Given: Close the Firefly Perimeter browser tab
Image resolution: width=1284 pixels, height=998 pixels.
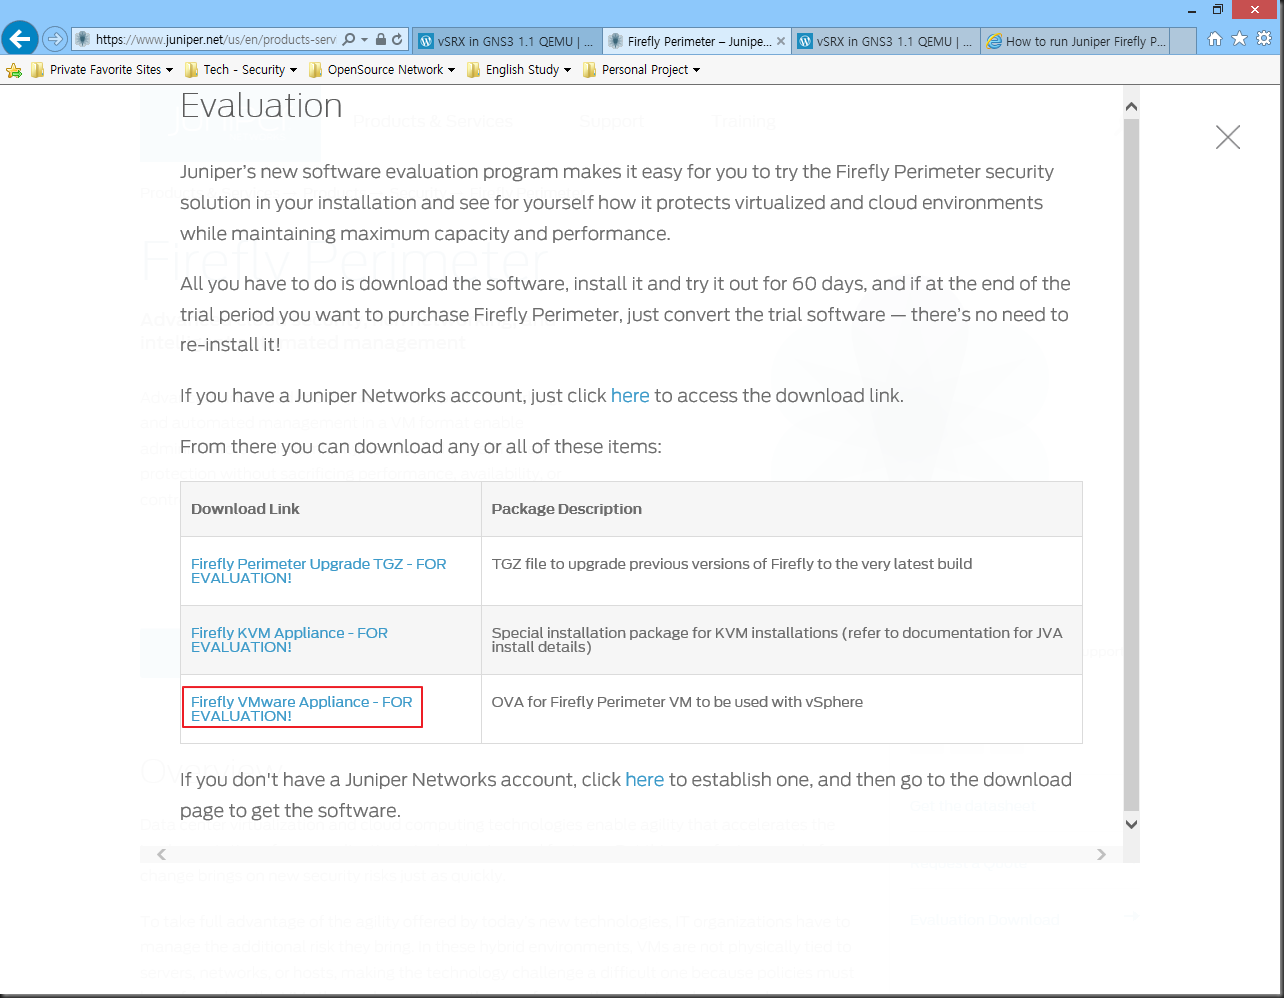Looking at the screenshot, I should coord(781,41).
